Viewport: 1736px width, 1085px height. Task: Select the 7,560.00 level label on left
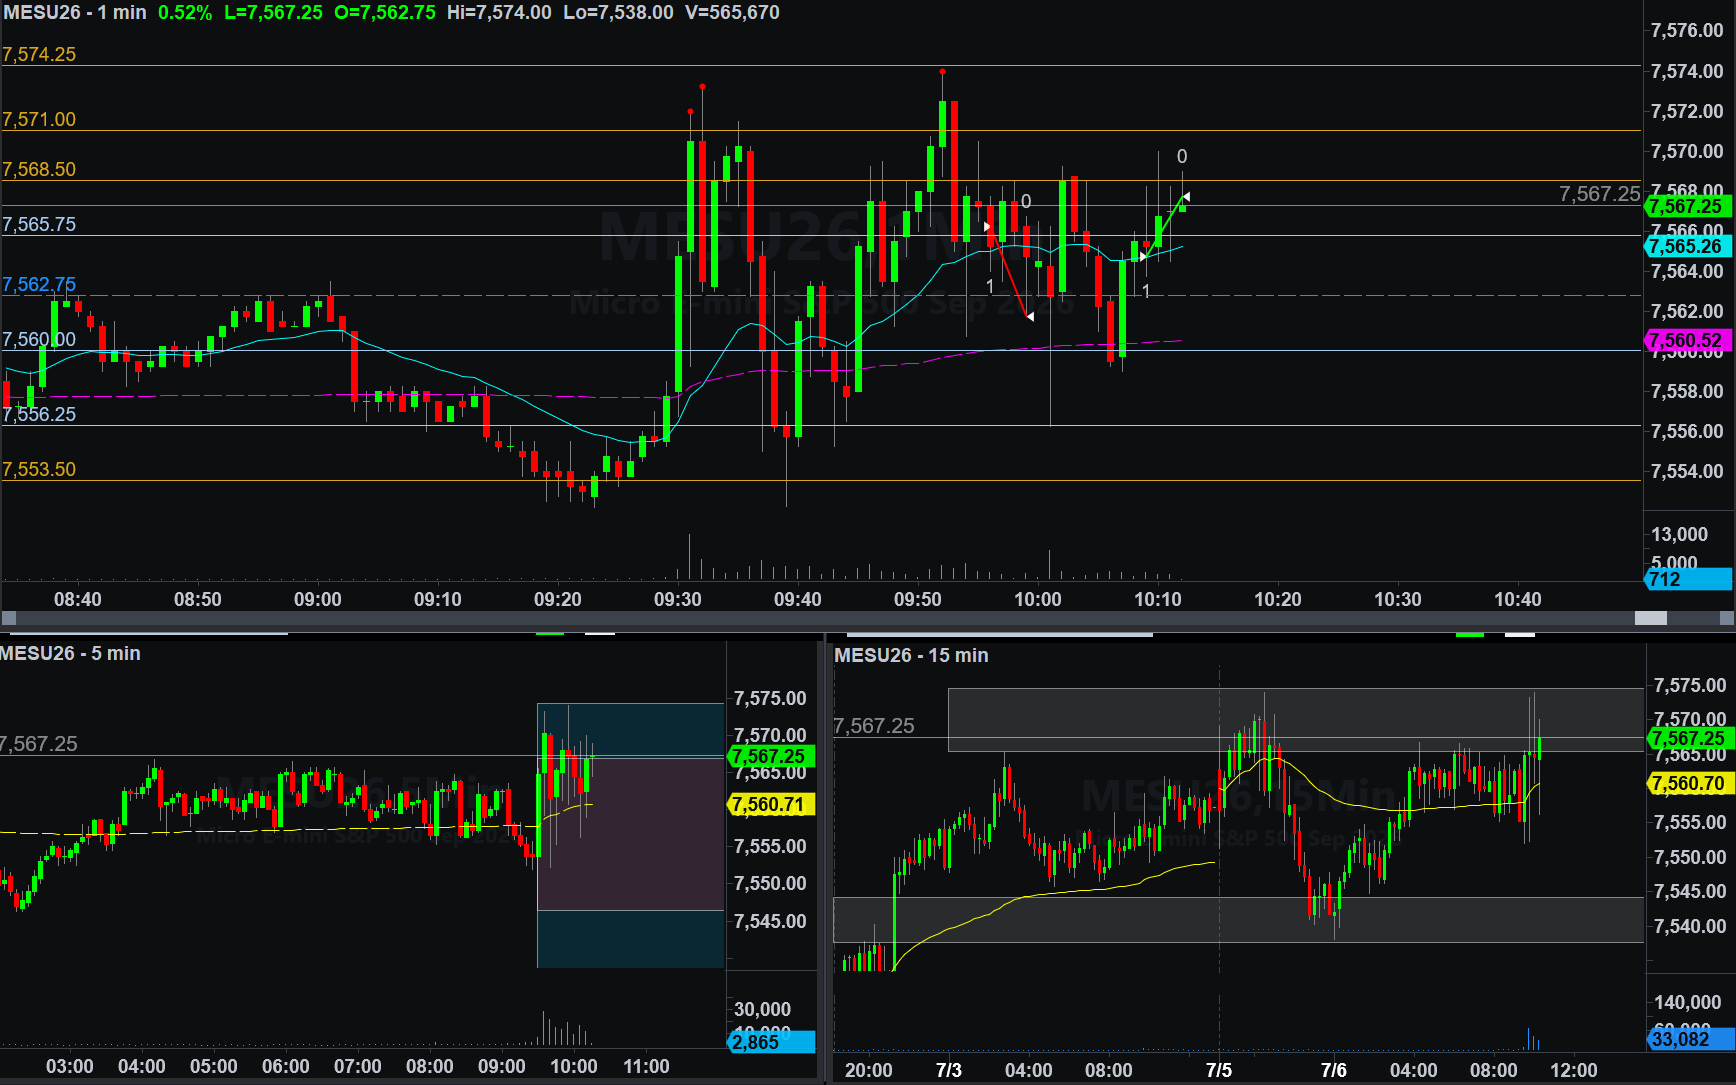coord(39,340)
